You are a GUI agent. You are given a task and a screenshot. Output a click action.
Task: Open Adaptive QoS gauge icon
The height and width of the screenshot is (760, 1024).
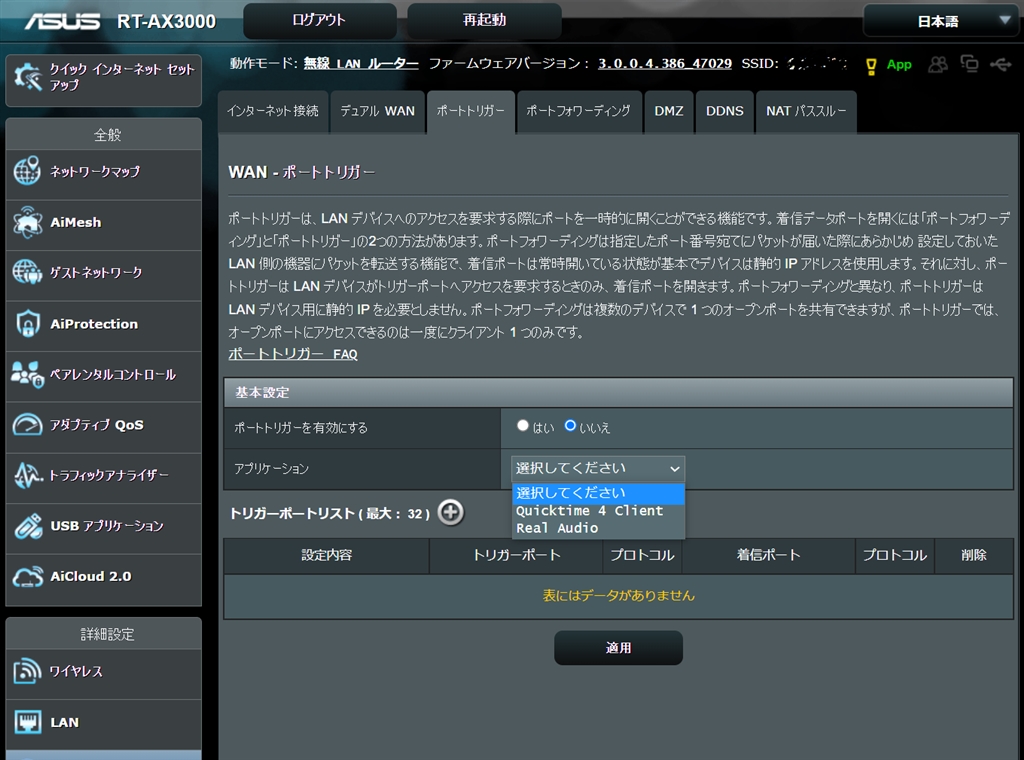click(27, 424)
